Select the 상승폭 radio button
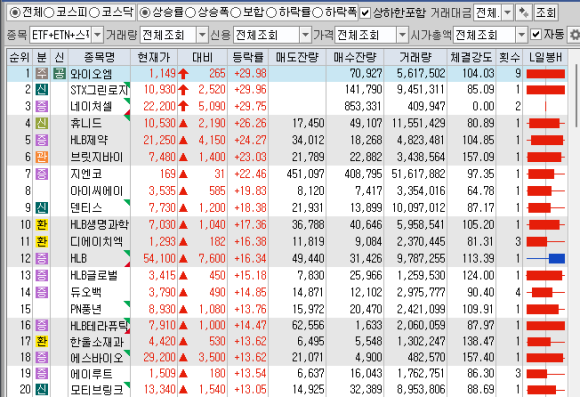 190,13
